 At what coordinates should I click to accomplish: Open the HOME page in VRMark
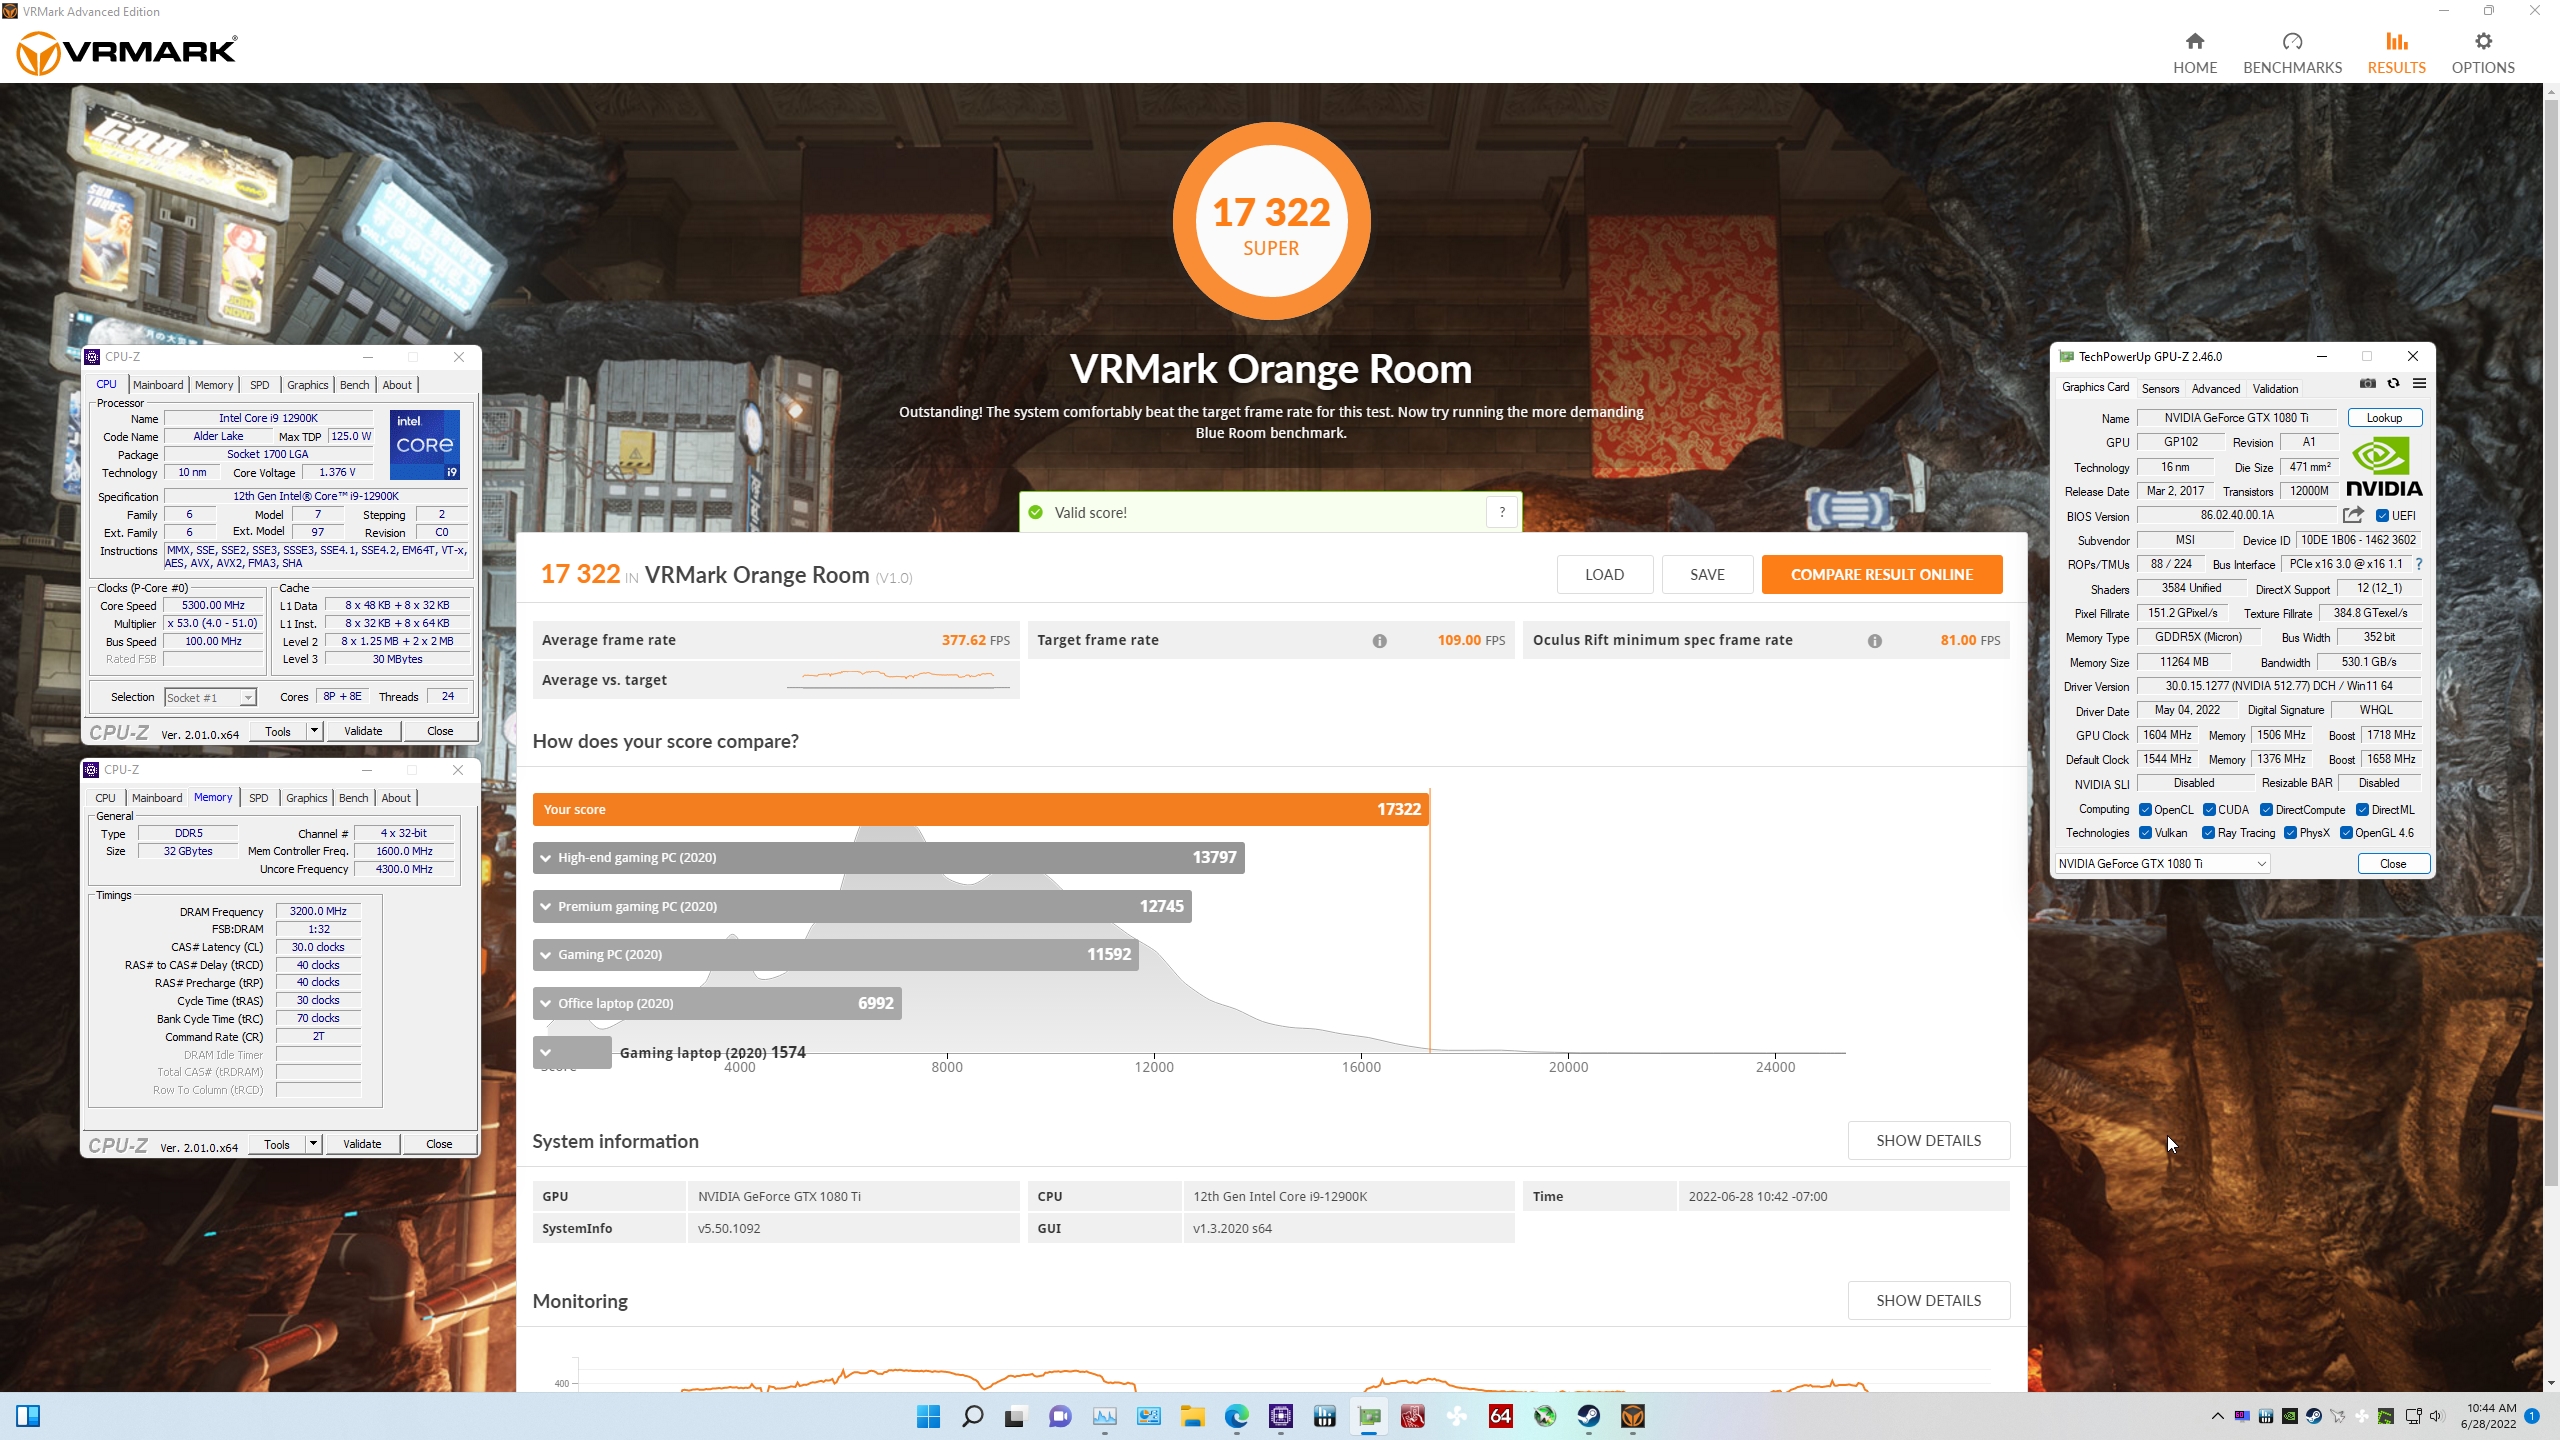pyautogui.click(x=2194, y=53)
